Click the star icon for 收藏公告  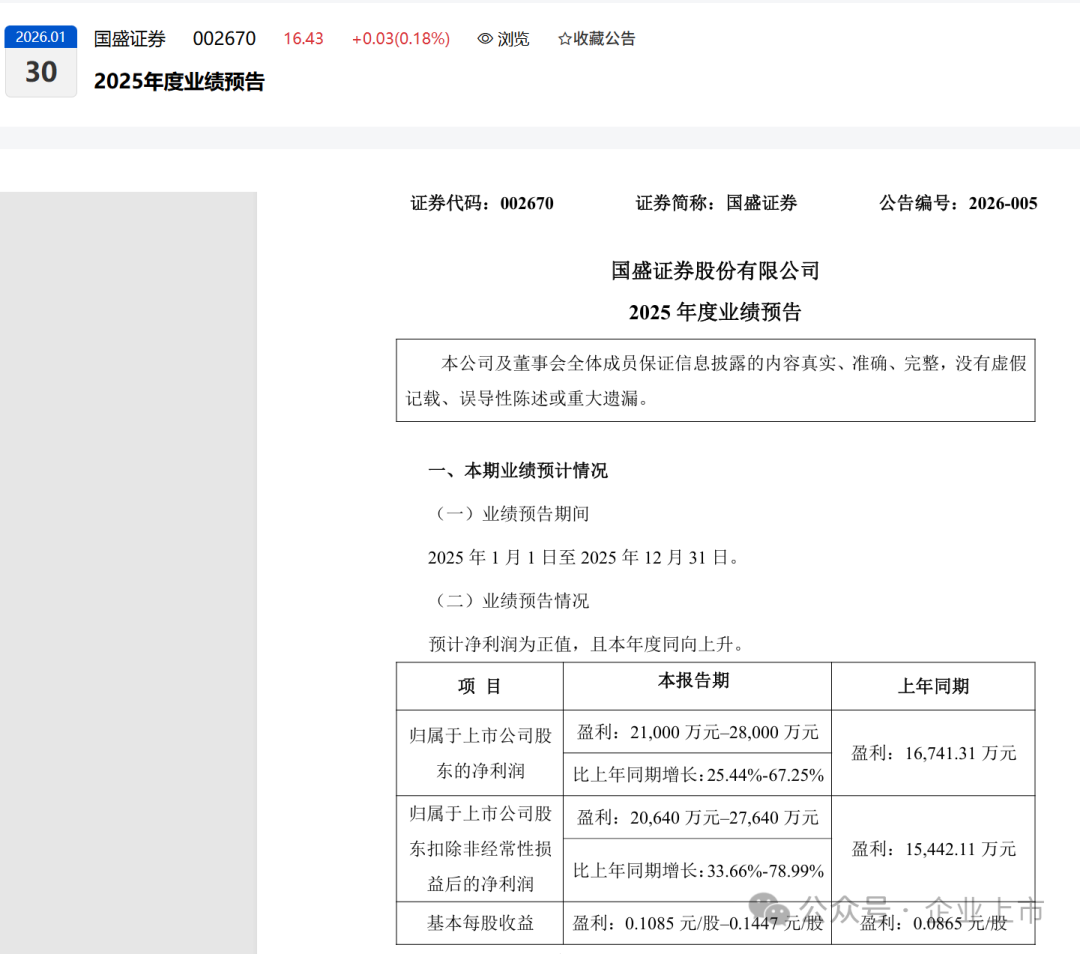565,39
